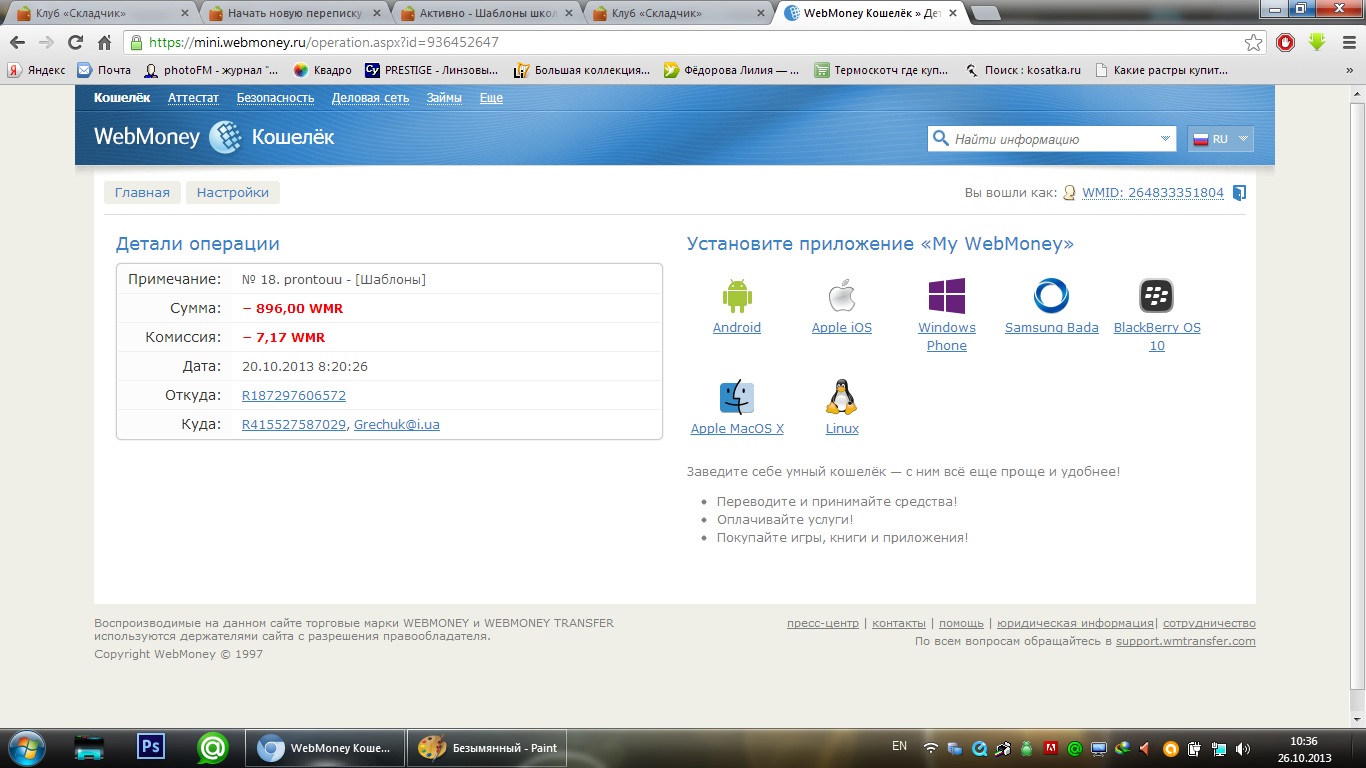The width and height of the screenshot is (1366, 768).
Task: Click the sum value − 896,00 WMR
Action: pos(292,309)
